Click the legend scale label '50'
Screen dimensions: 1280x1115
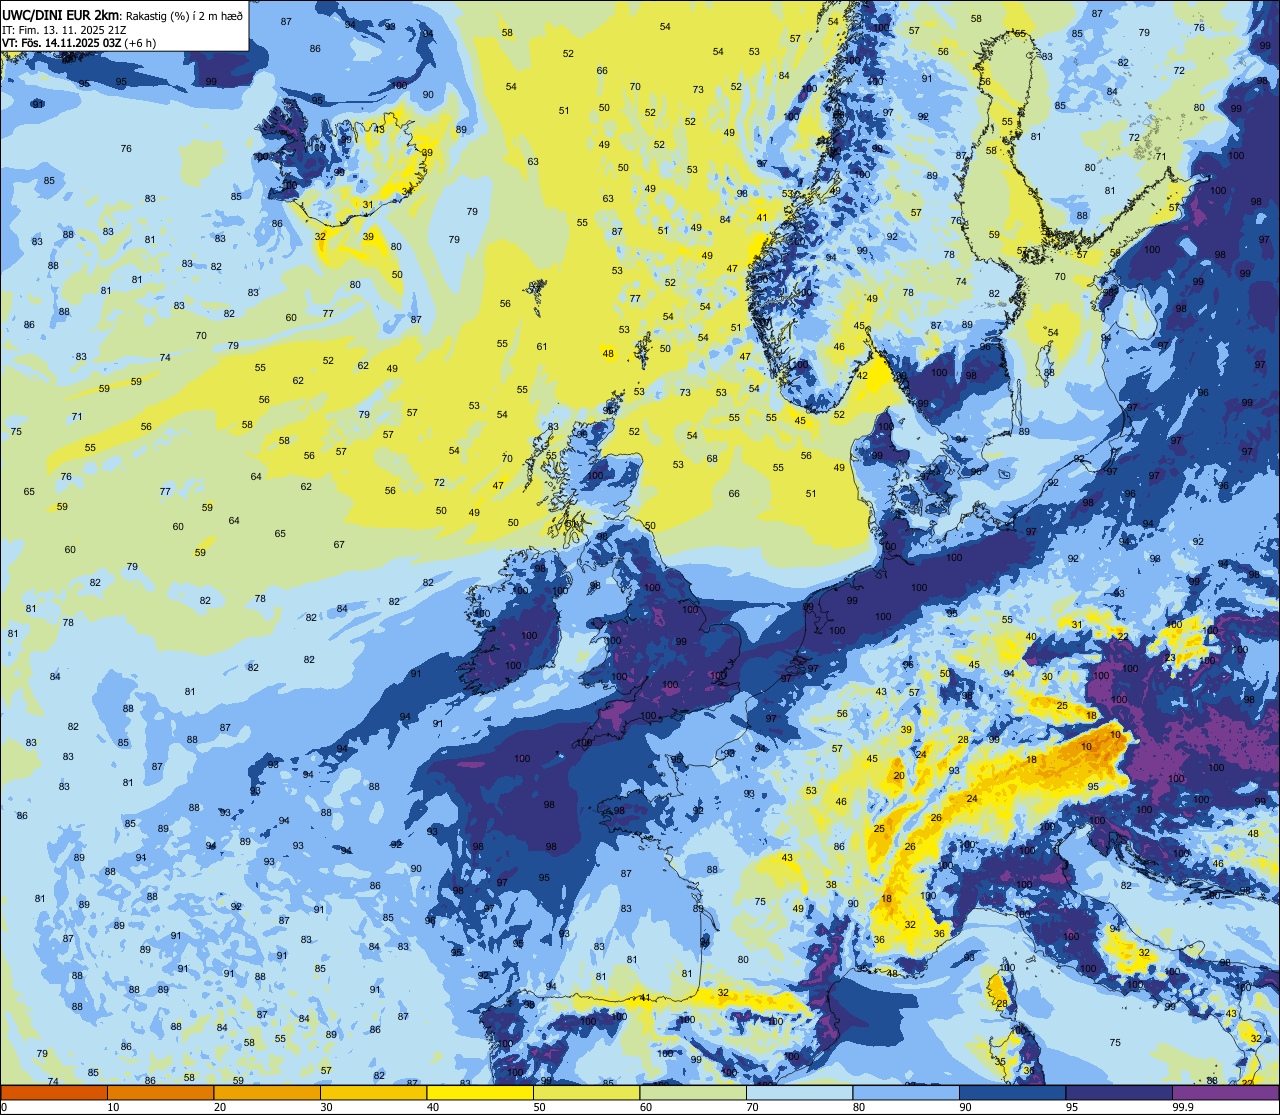coord(539,1107)
